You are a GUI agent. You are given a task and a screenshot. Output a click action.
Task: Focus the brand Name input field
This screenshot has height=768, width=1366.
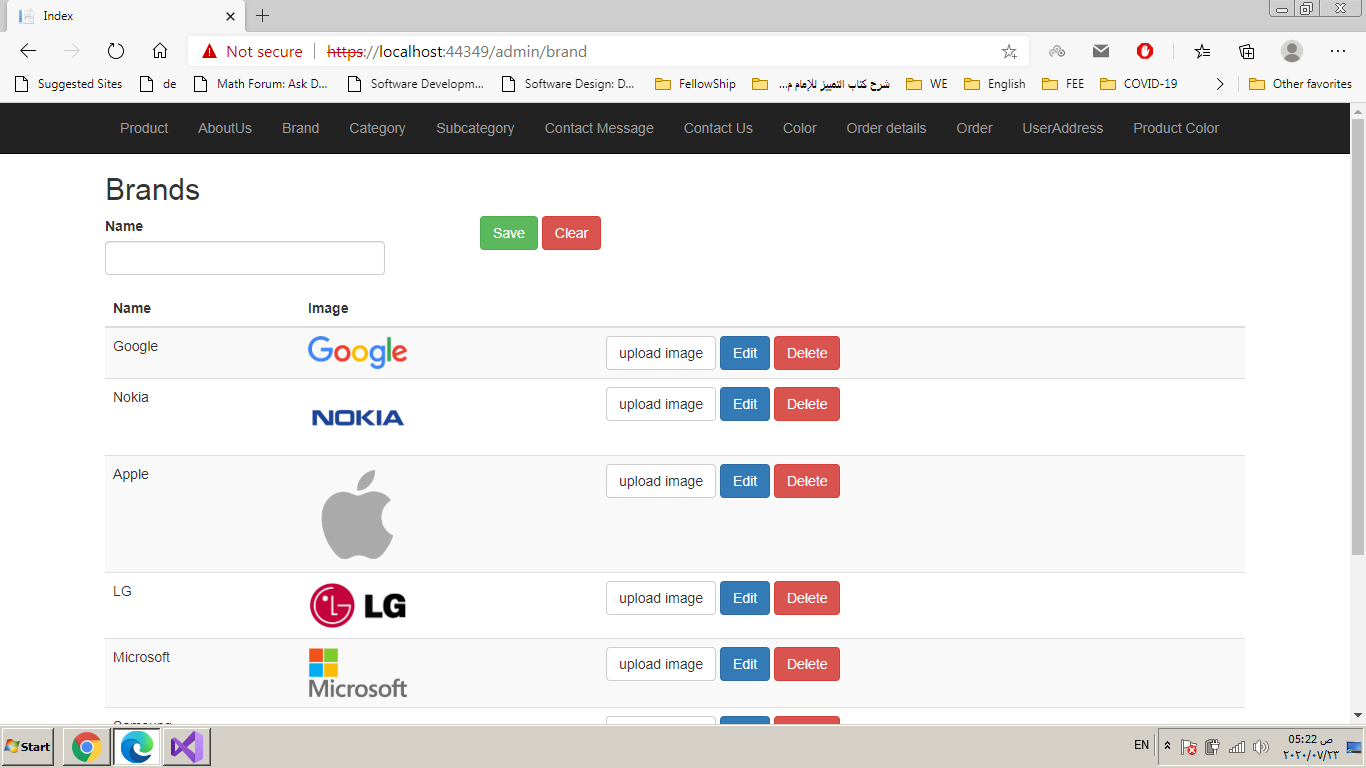coord(245,258)
